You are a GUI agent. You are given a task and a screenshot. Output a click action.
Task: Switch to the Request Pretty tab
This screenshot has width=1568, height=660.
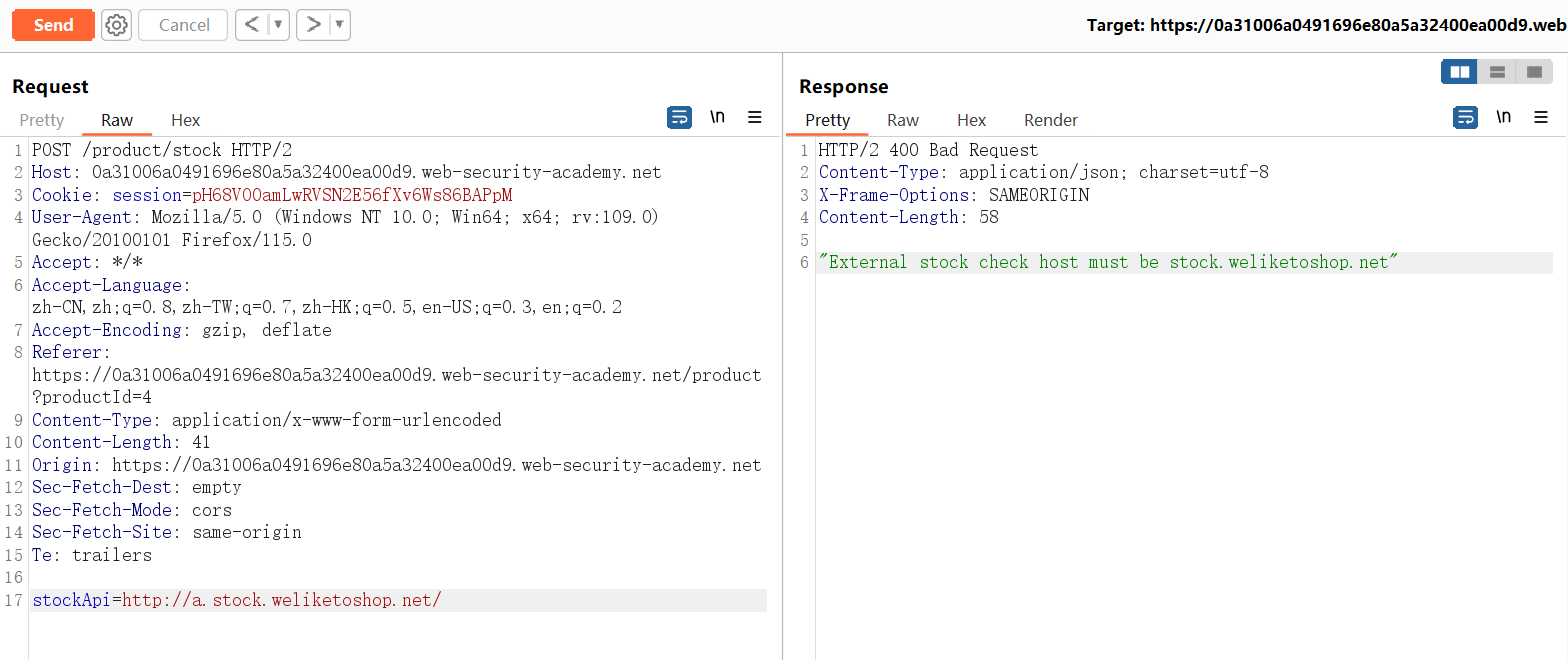(x=42, y=120)
